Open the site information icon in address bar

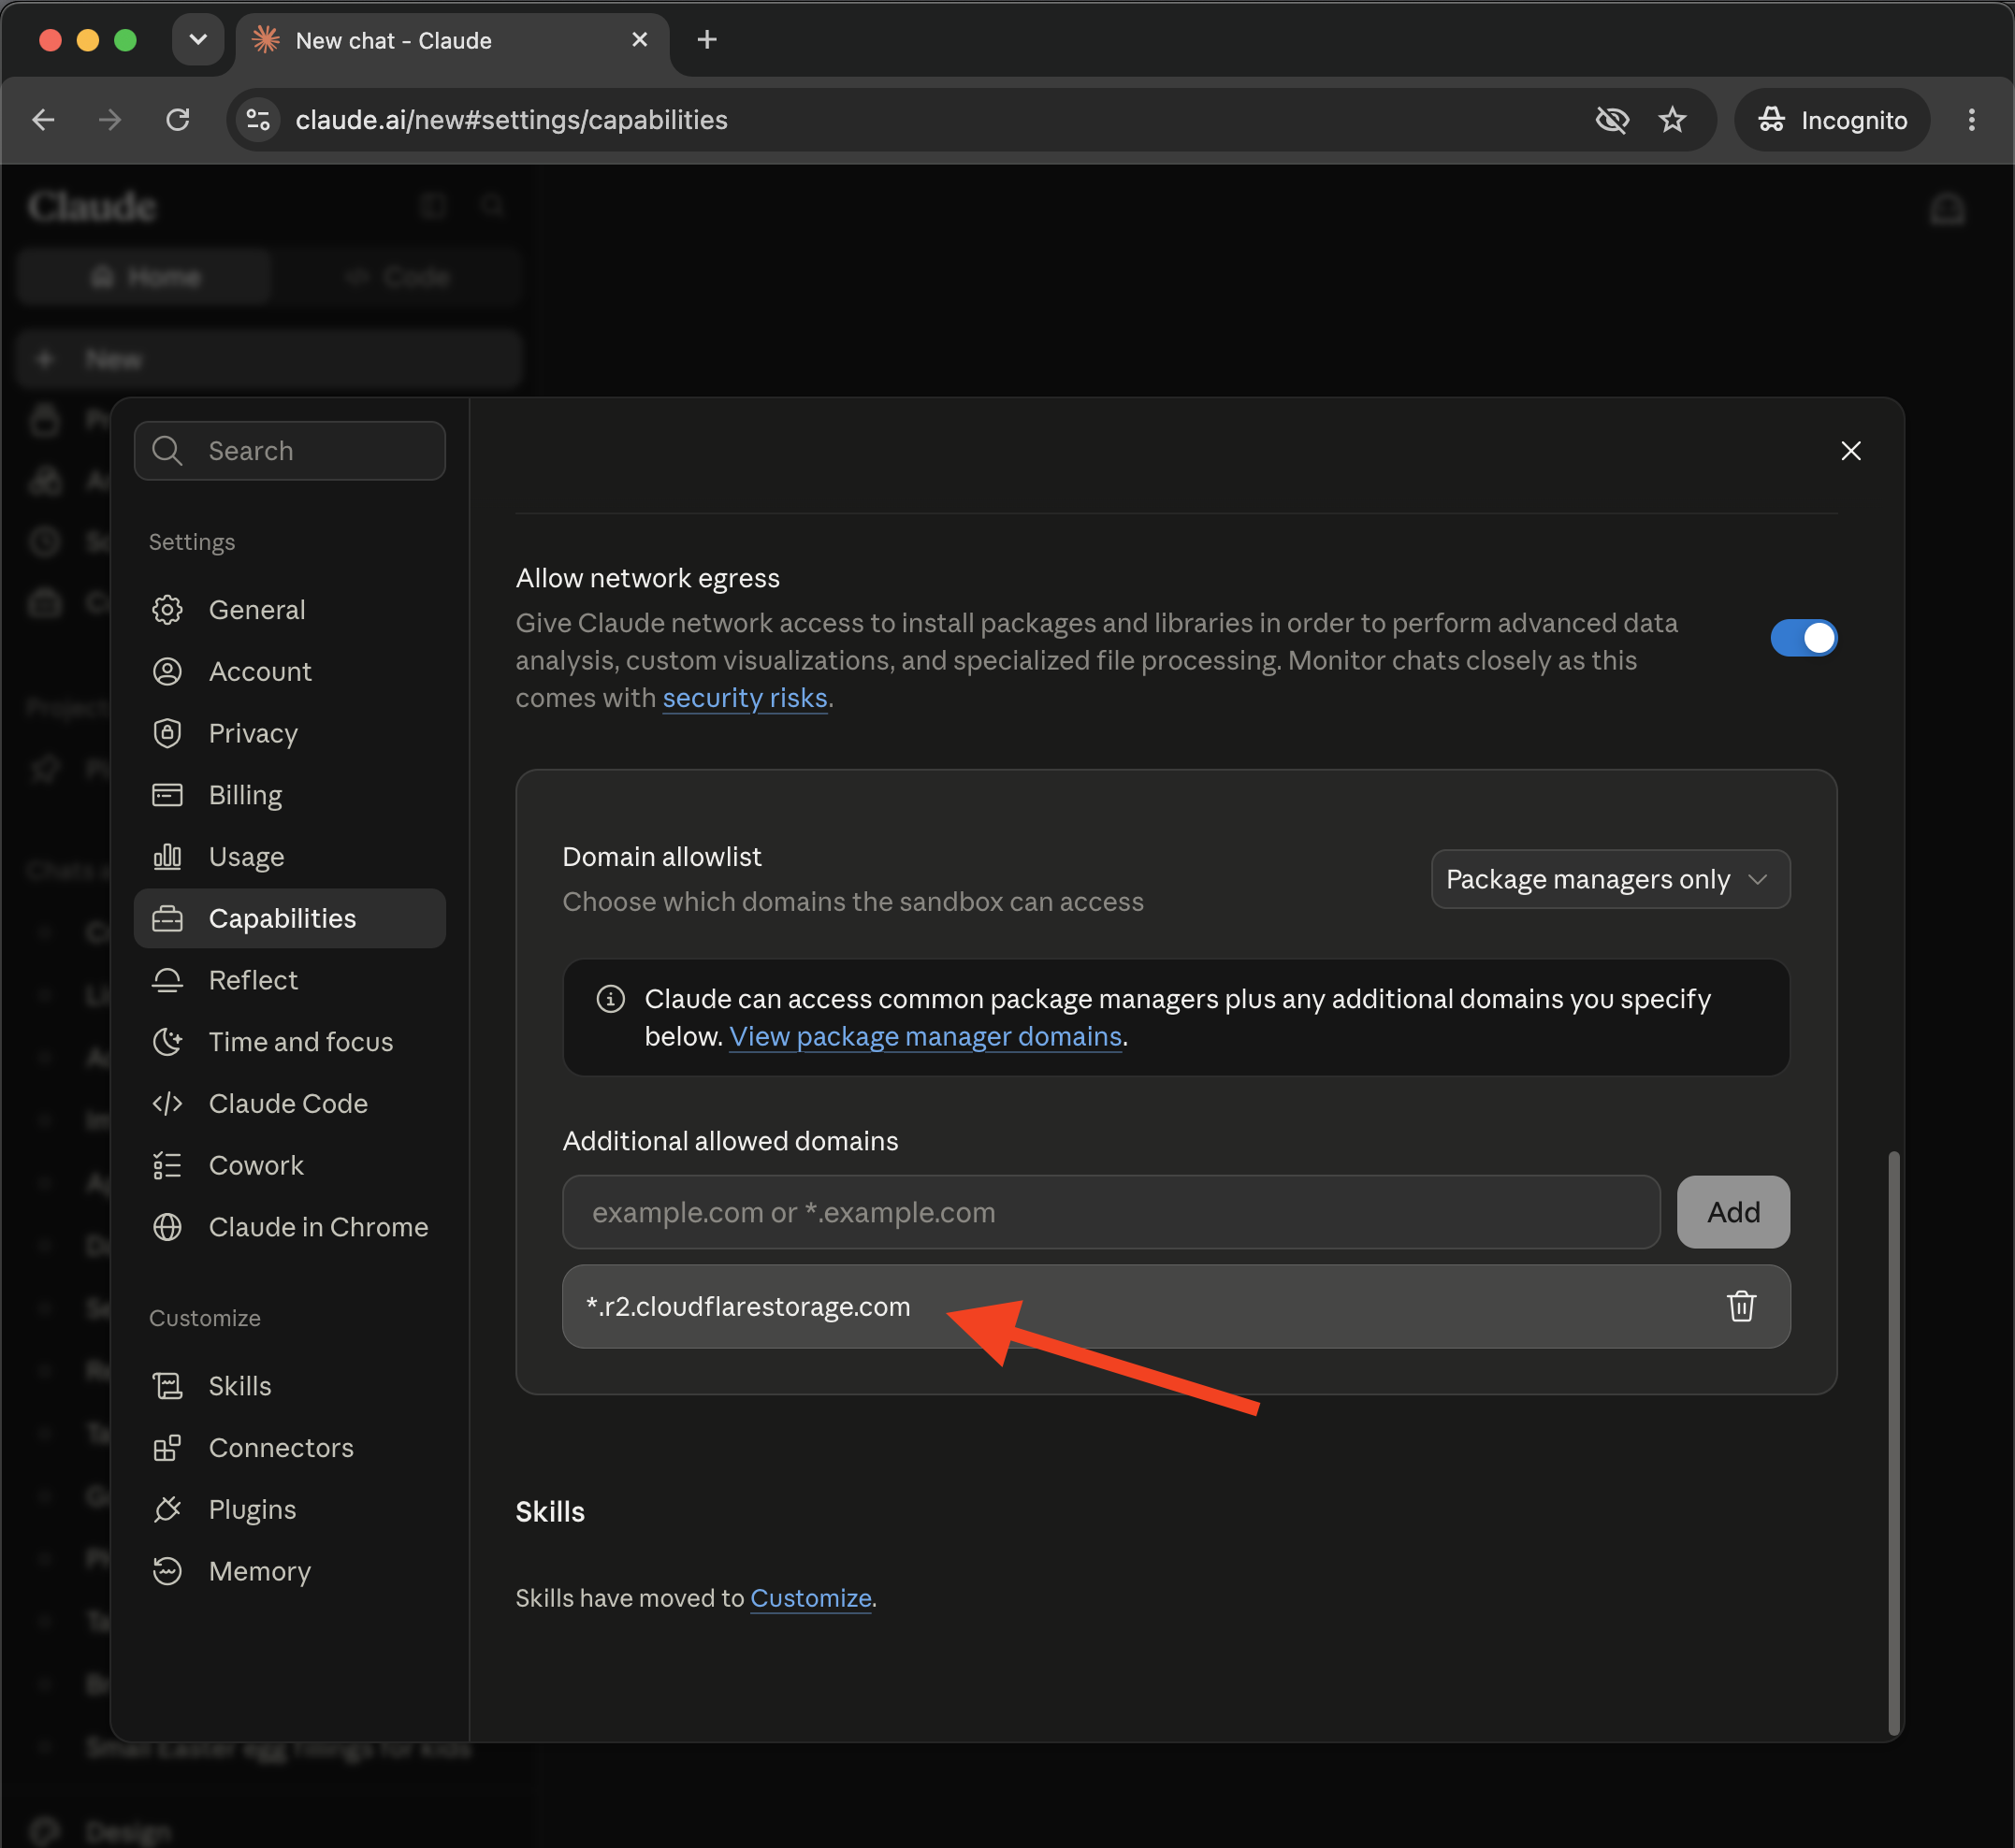[x=258, y=120]
